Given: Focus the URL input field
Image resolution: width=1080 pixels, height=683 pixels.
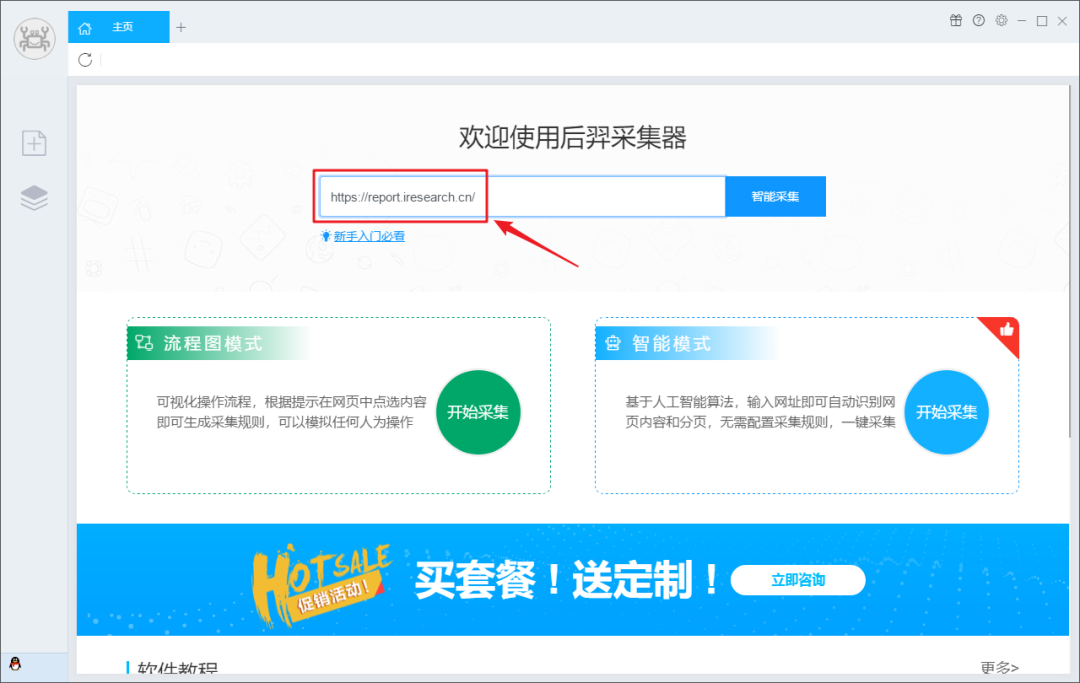Looking at the screenshot, I should 522,197.
